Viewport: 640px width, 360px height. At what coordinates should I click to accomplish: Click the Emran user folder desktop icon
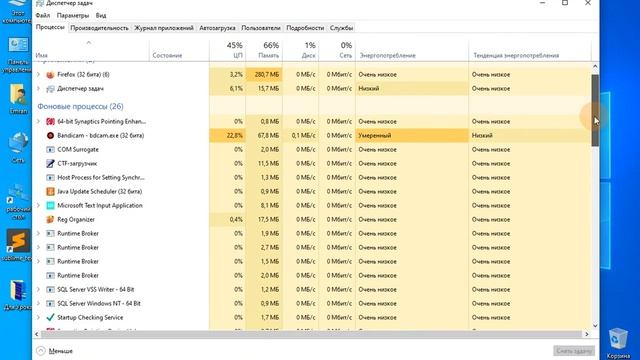pyautogui.click(x=18, y=99)
